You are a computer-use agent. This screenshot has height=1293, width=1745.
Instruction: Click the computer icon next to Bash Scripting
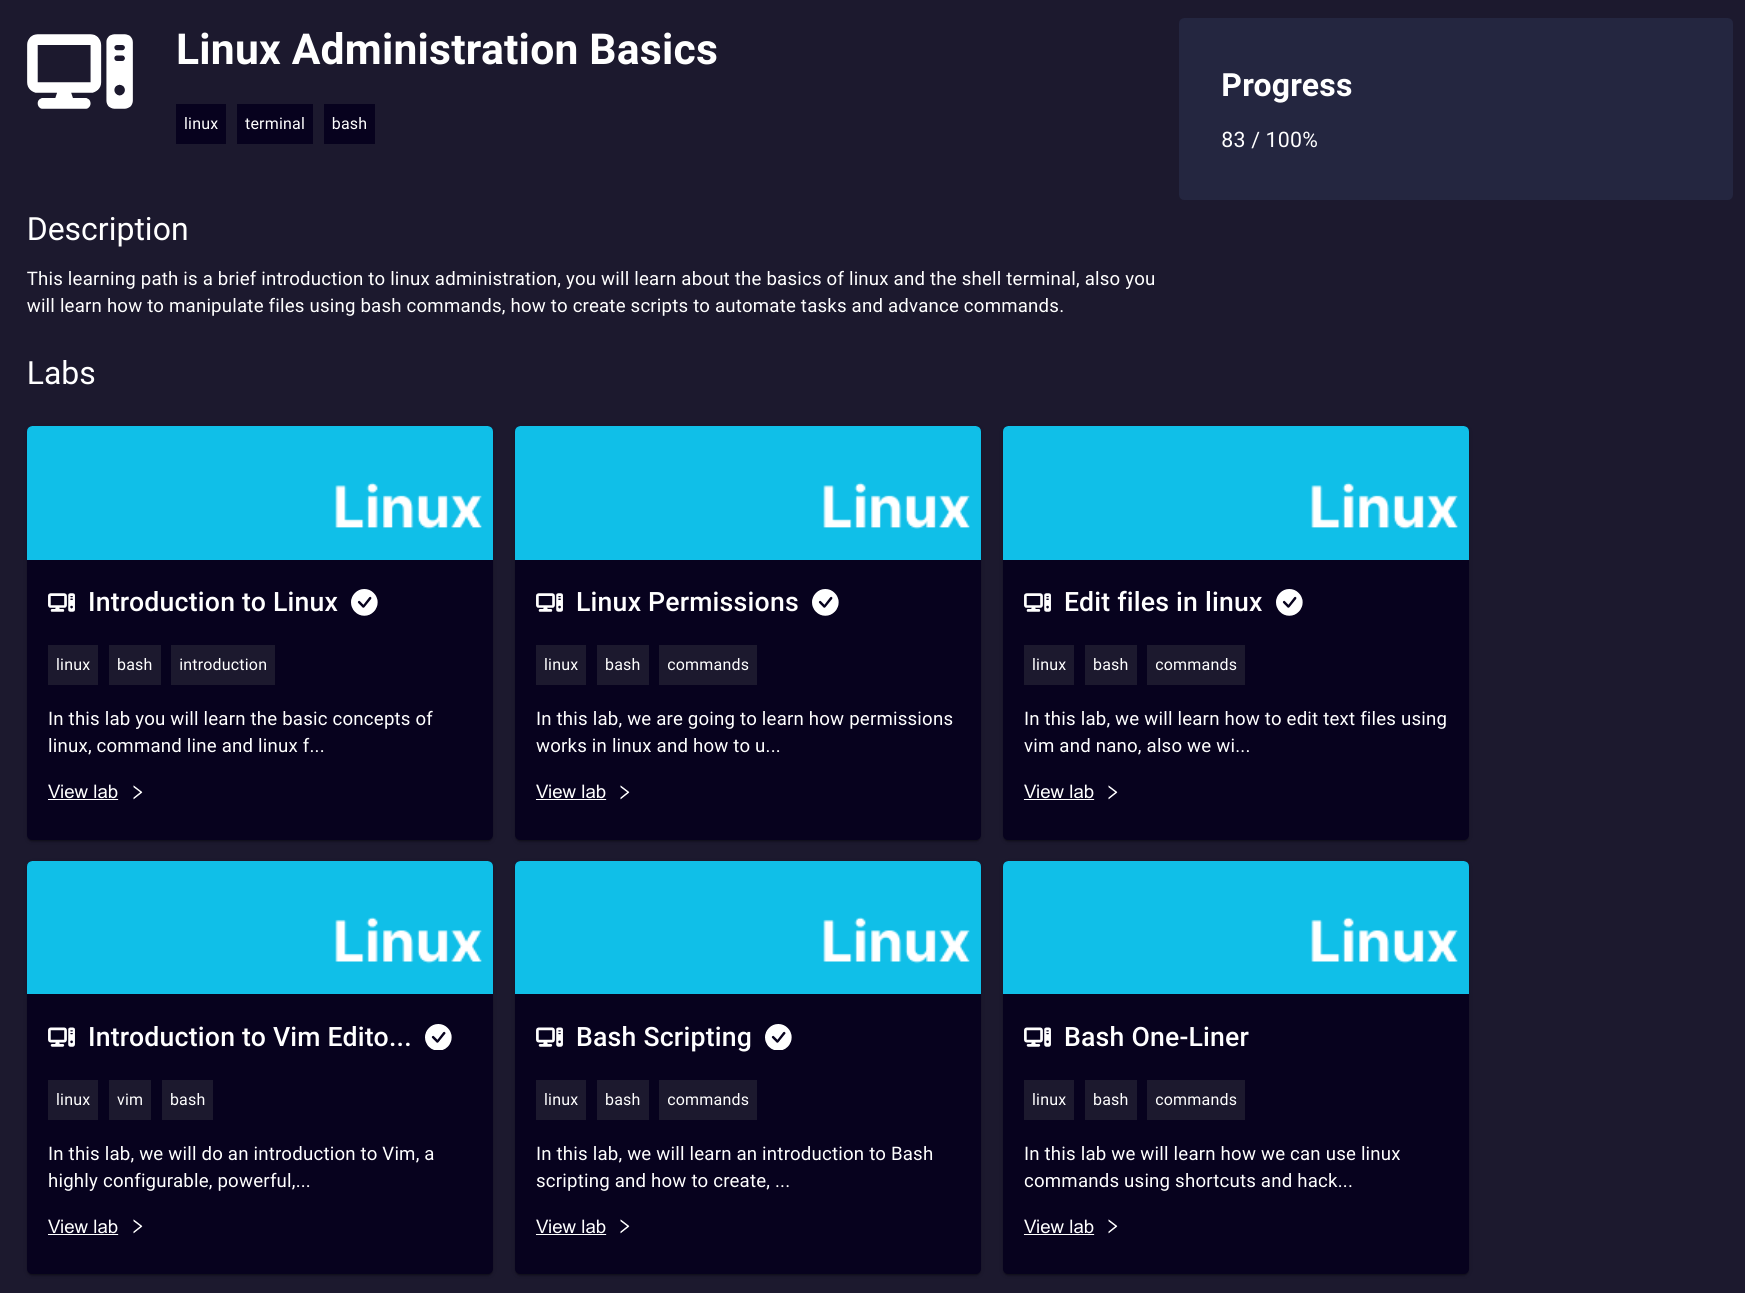550,1037
